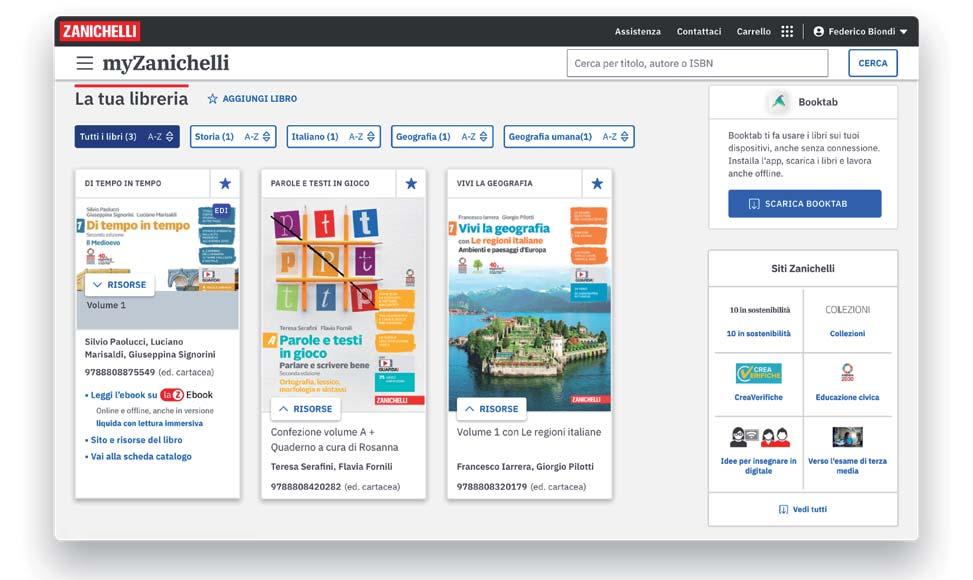Open the apps grid icon in top bar
Image resolution: width=973 pixels, height=580 pixels.
point(787,32)
